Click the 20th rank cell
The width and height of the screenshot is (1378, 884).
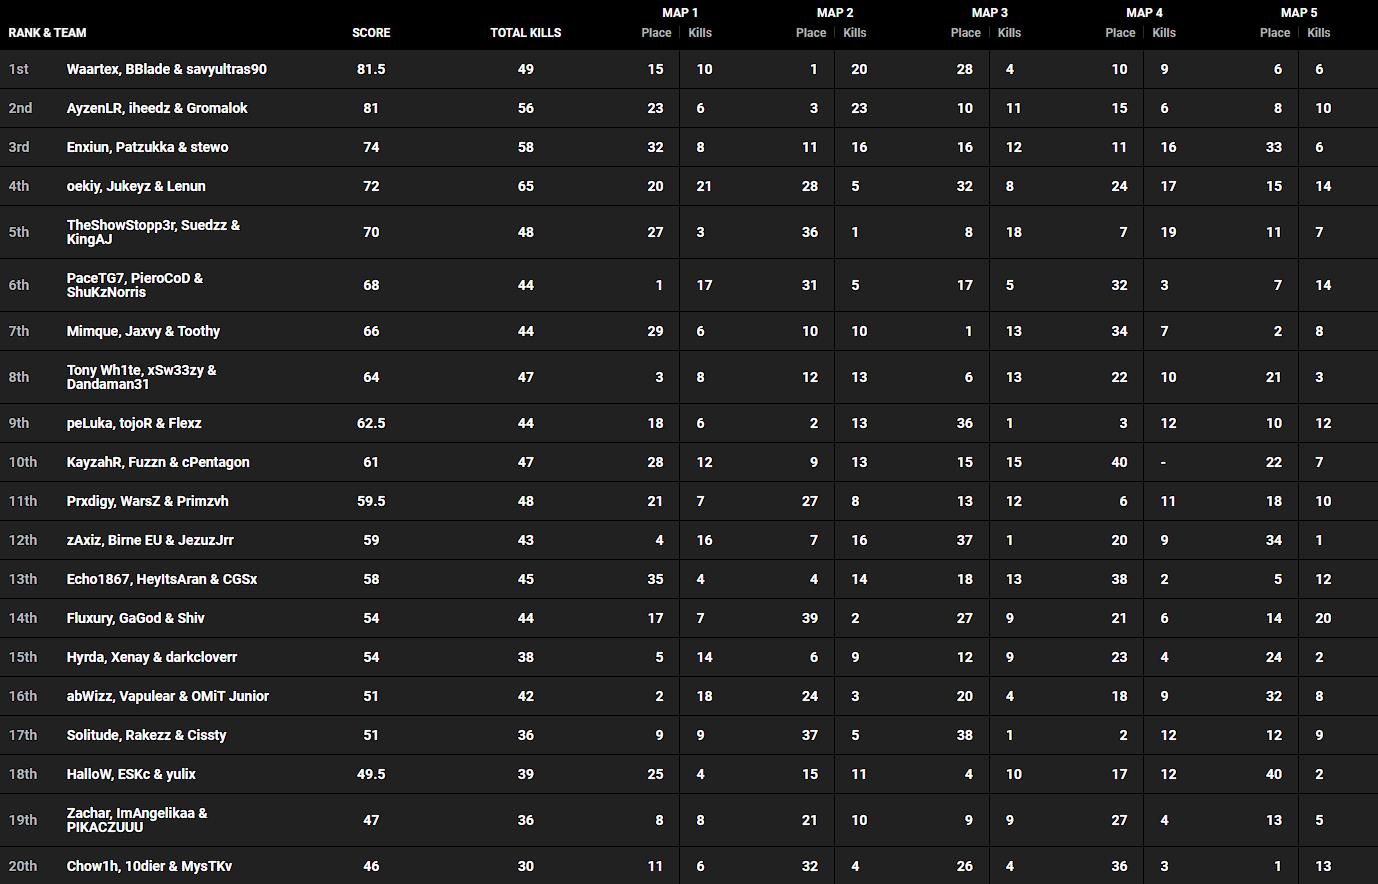23,866
